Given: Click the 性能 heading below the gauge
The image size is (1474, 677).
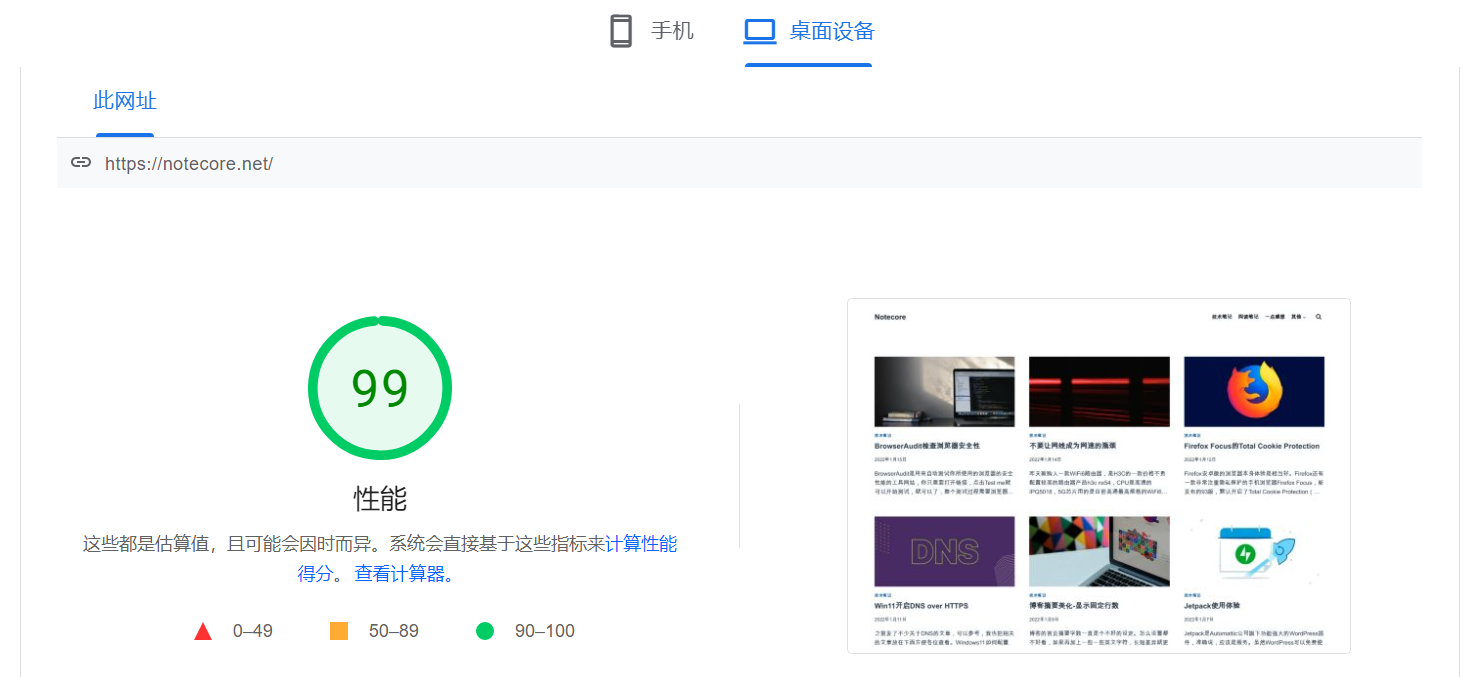Looking at the screenshot, I should tap(380, 499).
